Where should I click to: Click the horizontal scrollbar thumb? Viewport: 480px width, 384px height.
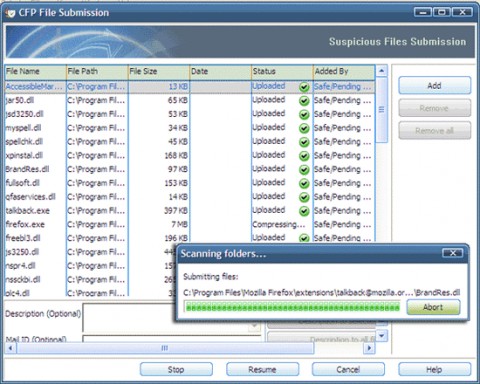(165, 348)
